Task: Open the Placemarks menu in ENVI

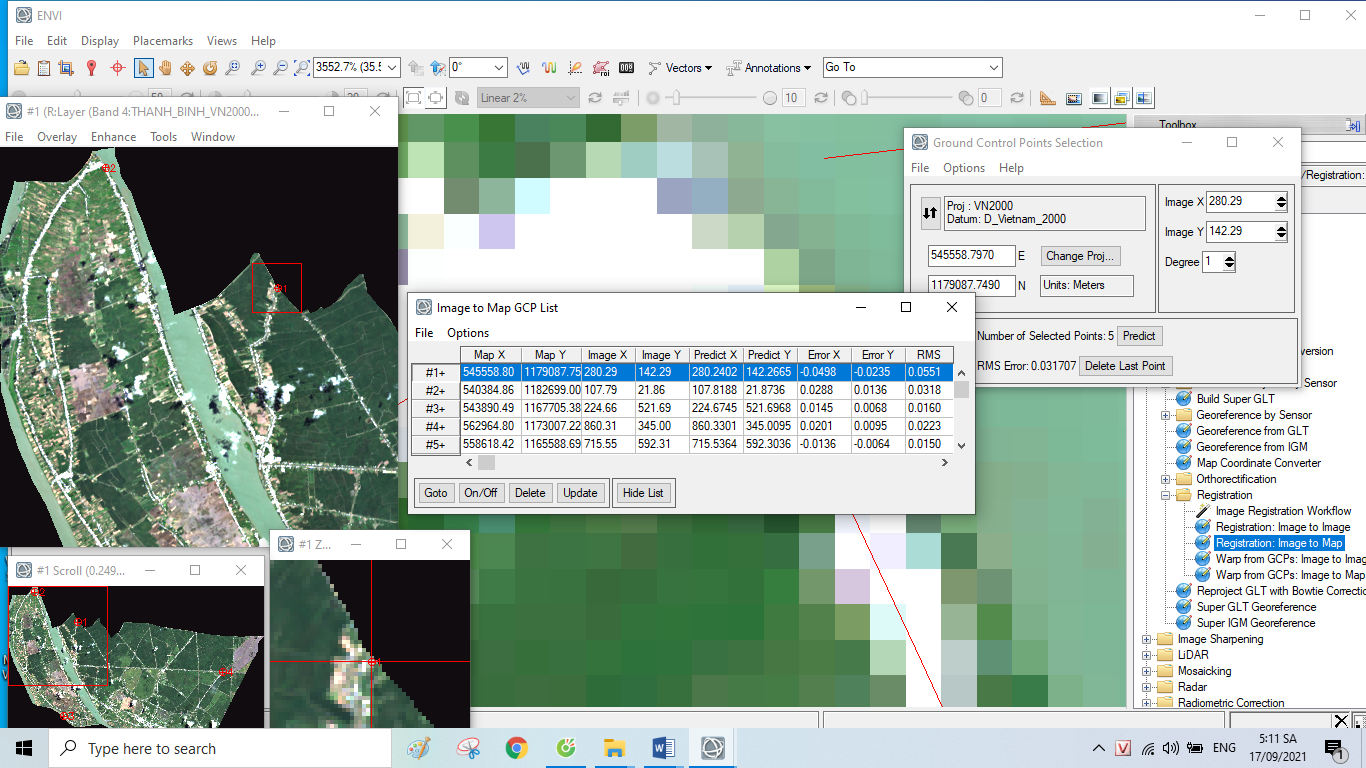Action: tap(163, 41)
